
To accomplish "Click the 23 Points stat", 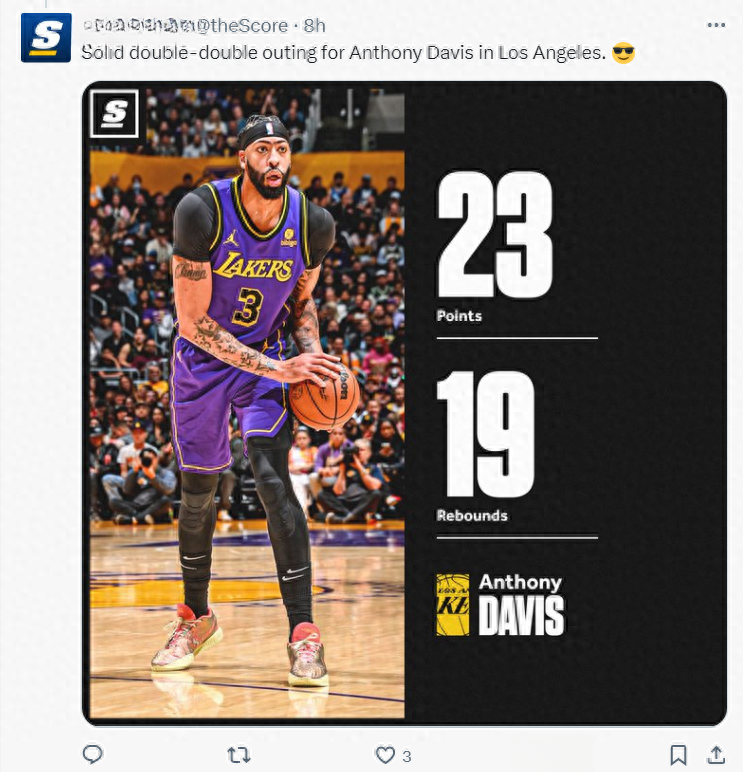I will [x=495, y=247].
